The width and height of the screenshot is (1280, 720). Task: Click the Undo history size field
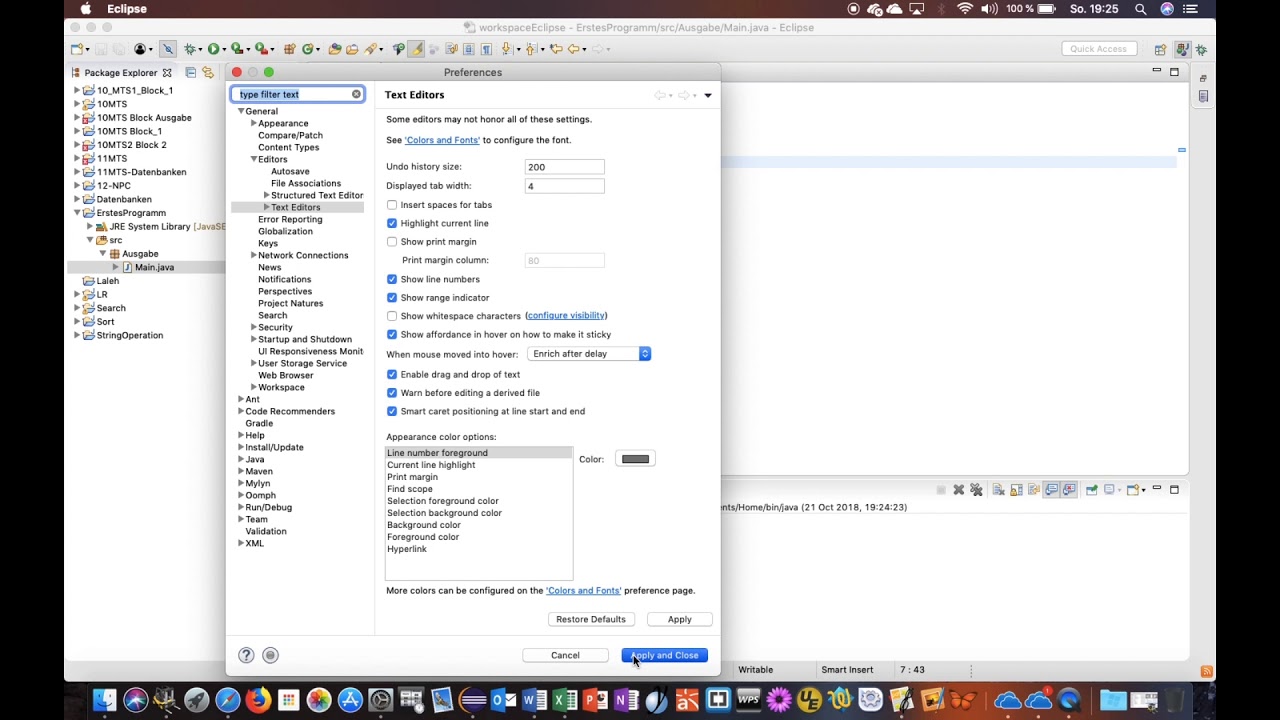pos(565,167)
